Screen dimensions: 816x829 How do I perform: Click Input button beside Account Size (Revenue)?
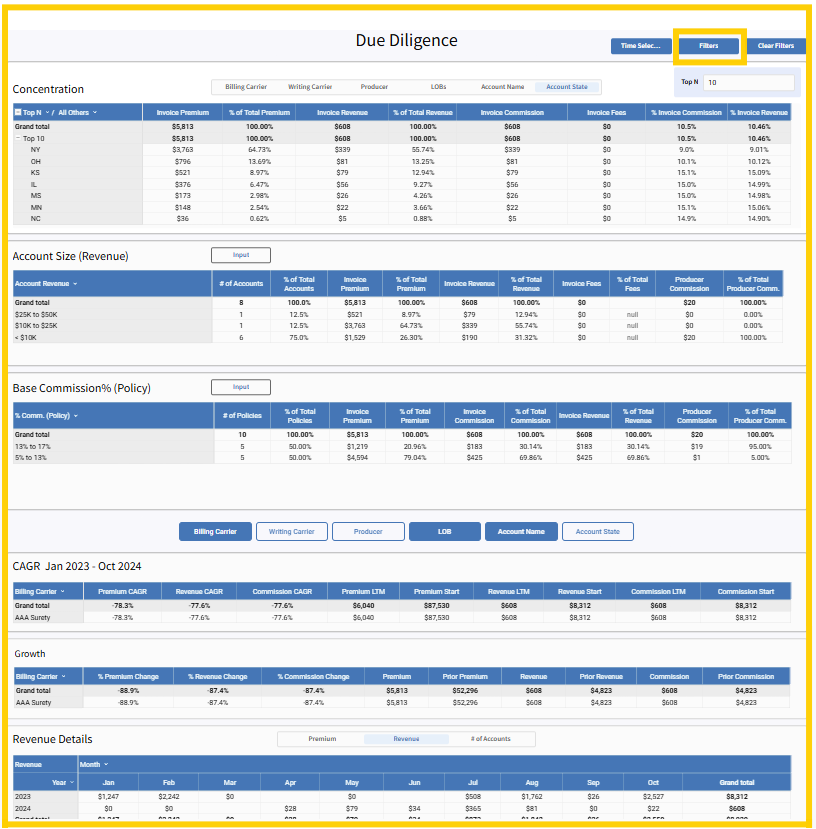[241, 255]
